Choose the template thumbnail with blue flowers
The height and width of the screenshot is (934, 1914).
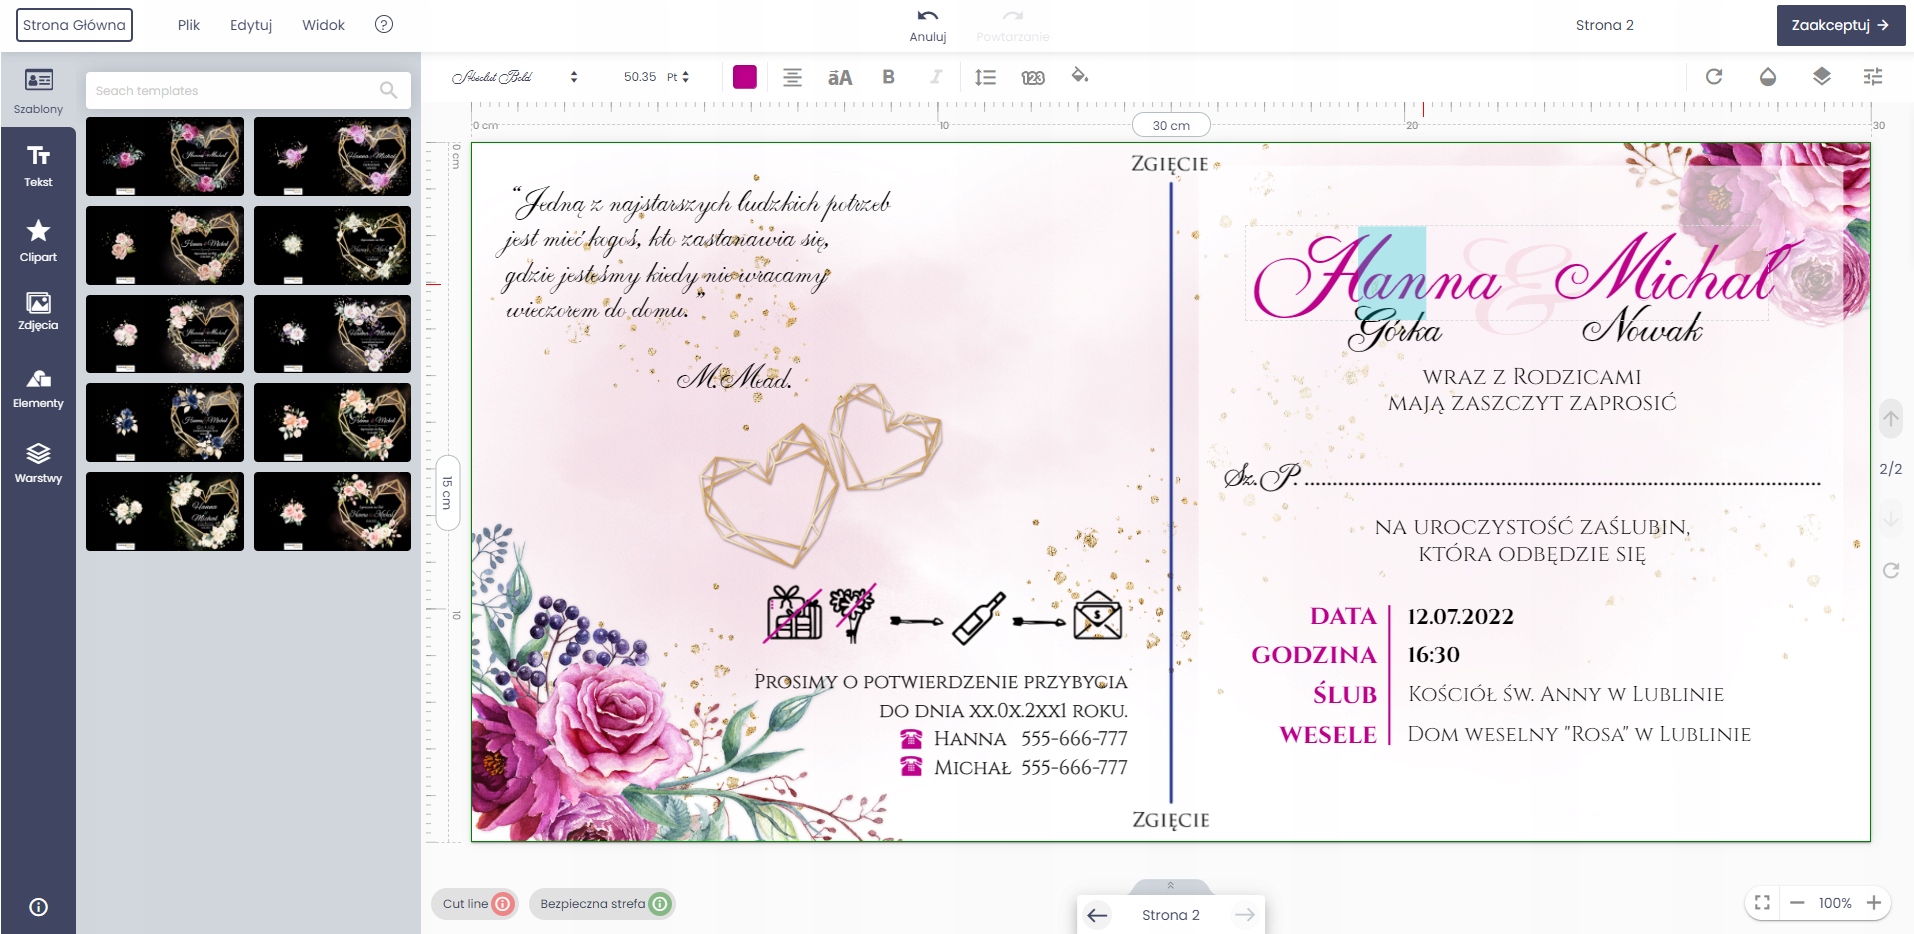tap(165, 422)
